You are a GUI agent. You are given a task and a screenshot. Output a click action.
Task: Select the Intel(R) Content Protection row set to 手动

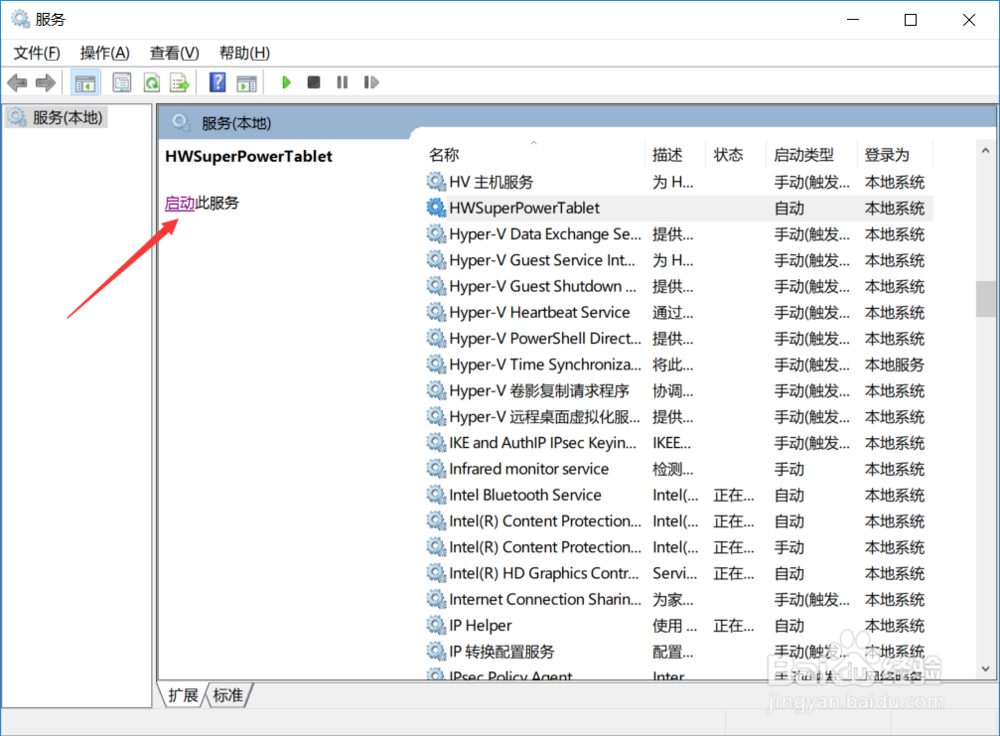(x=679, y=547)
